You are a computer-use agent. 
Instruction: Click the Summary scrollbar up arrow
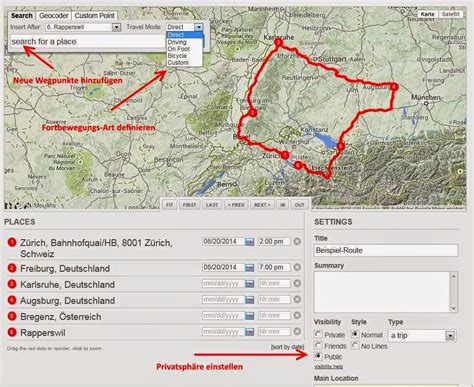pos(453,276)
